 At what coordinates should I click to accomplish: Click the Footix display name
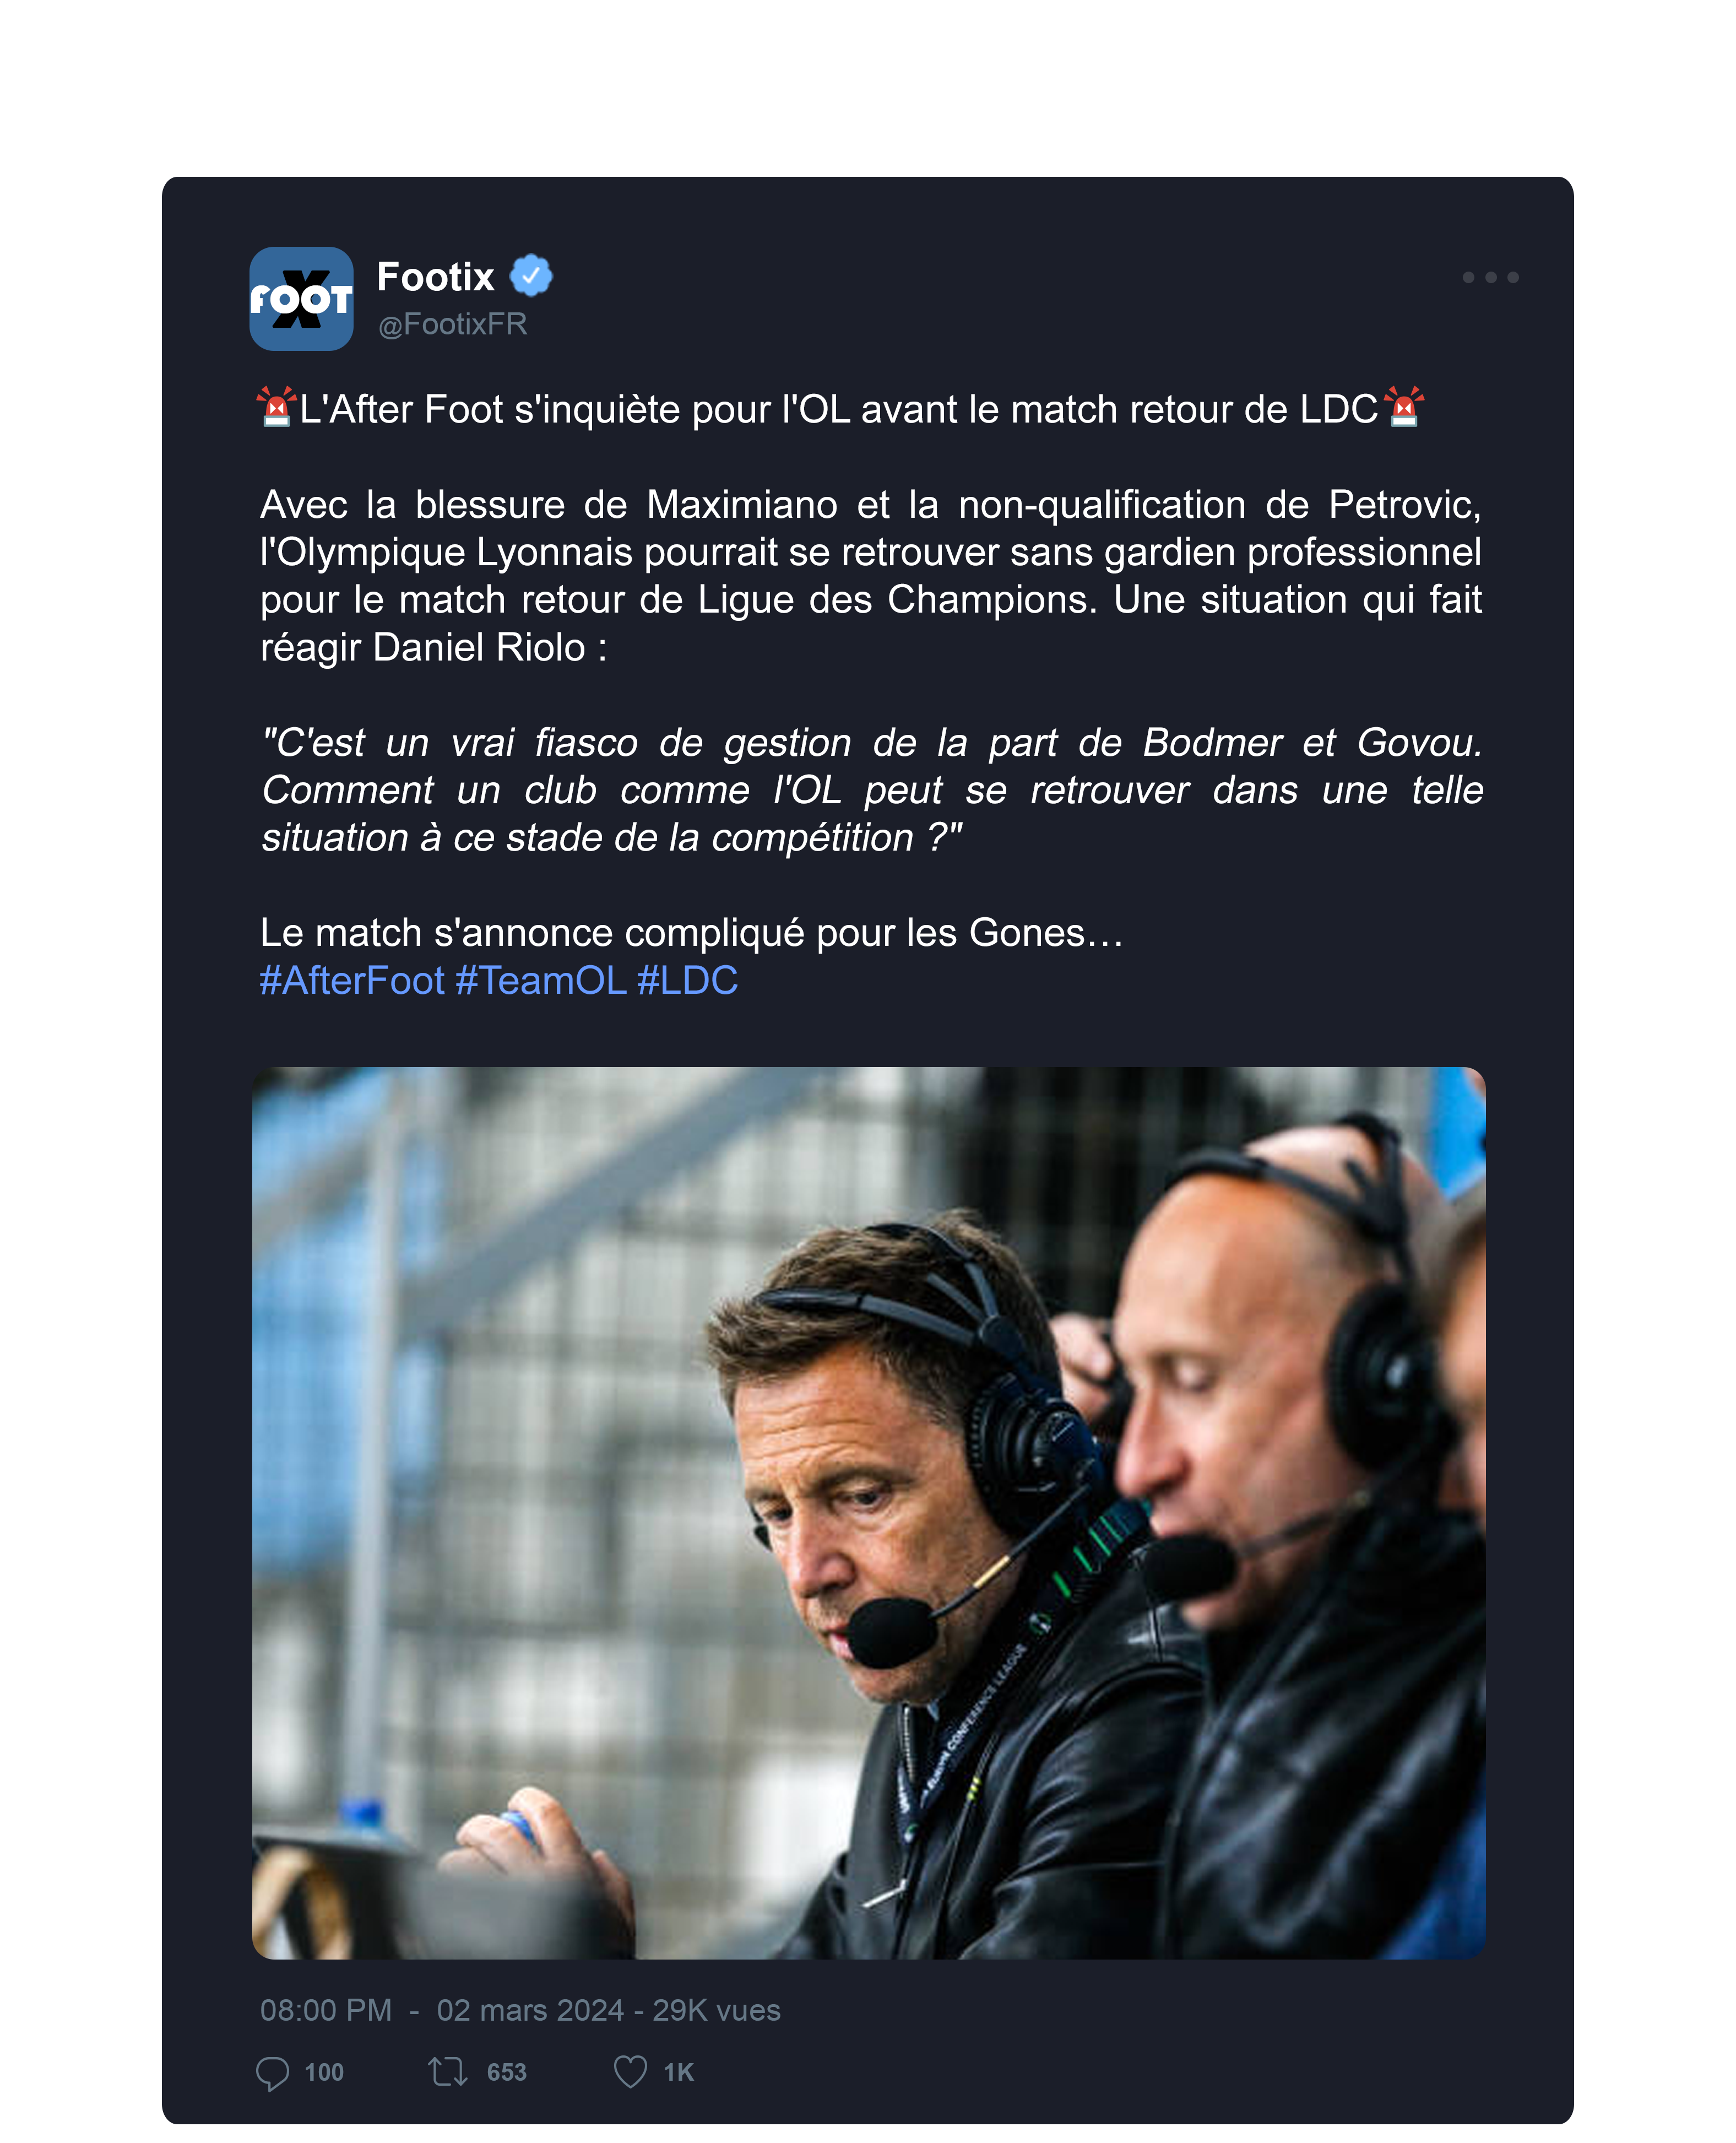(x=435, y=277)
